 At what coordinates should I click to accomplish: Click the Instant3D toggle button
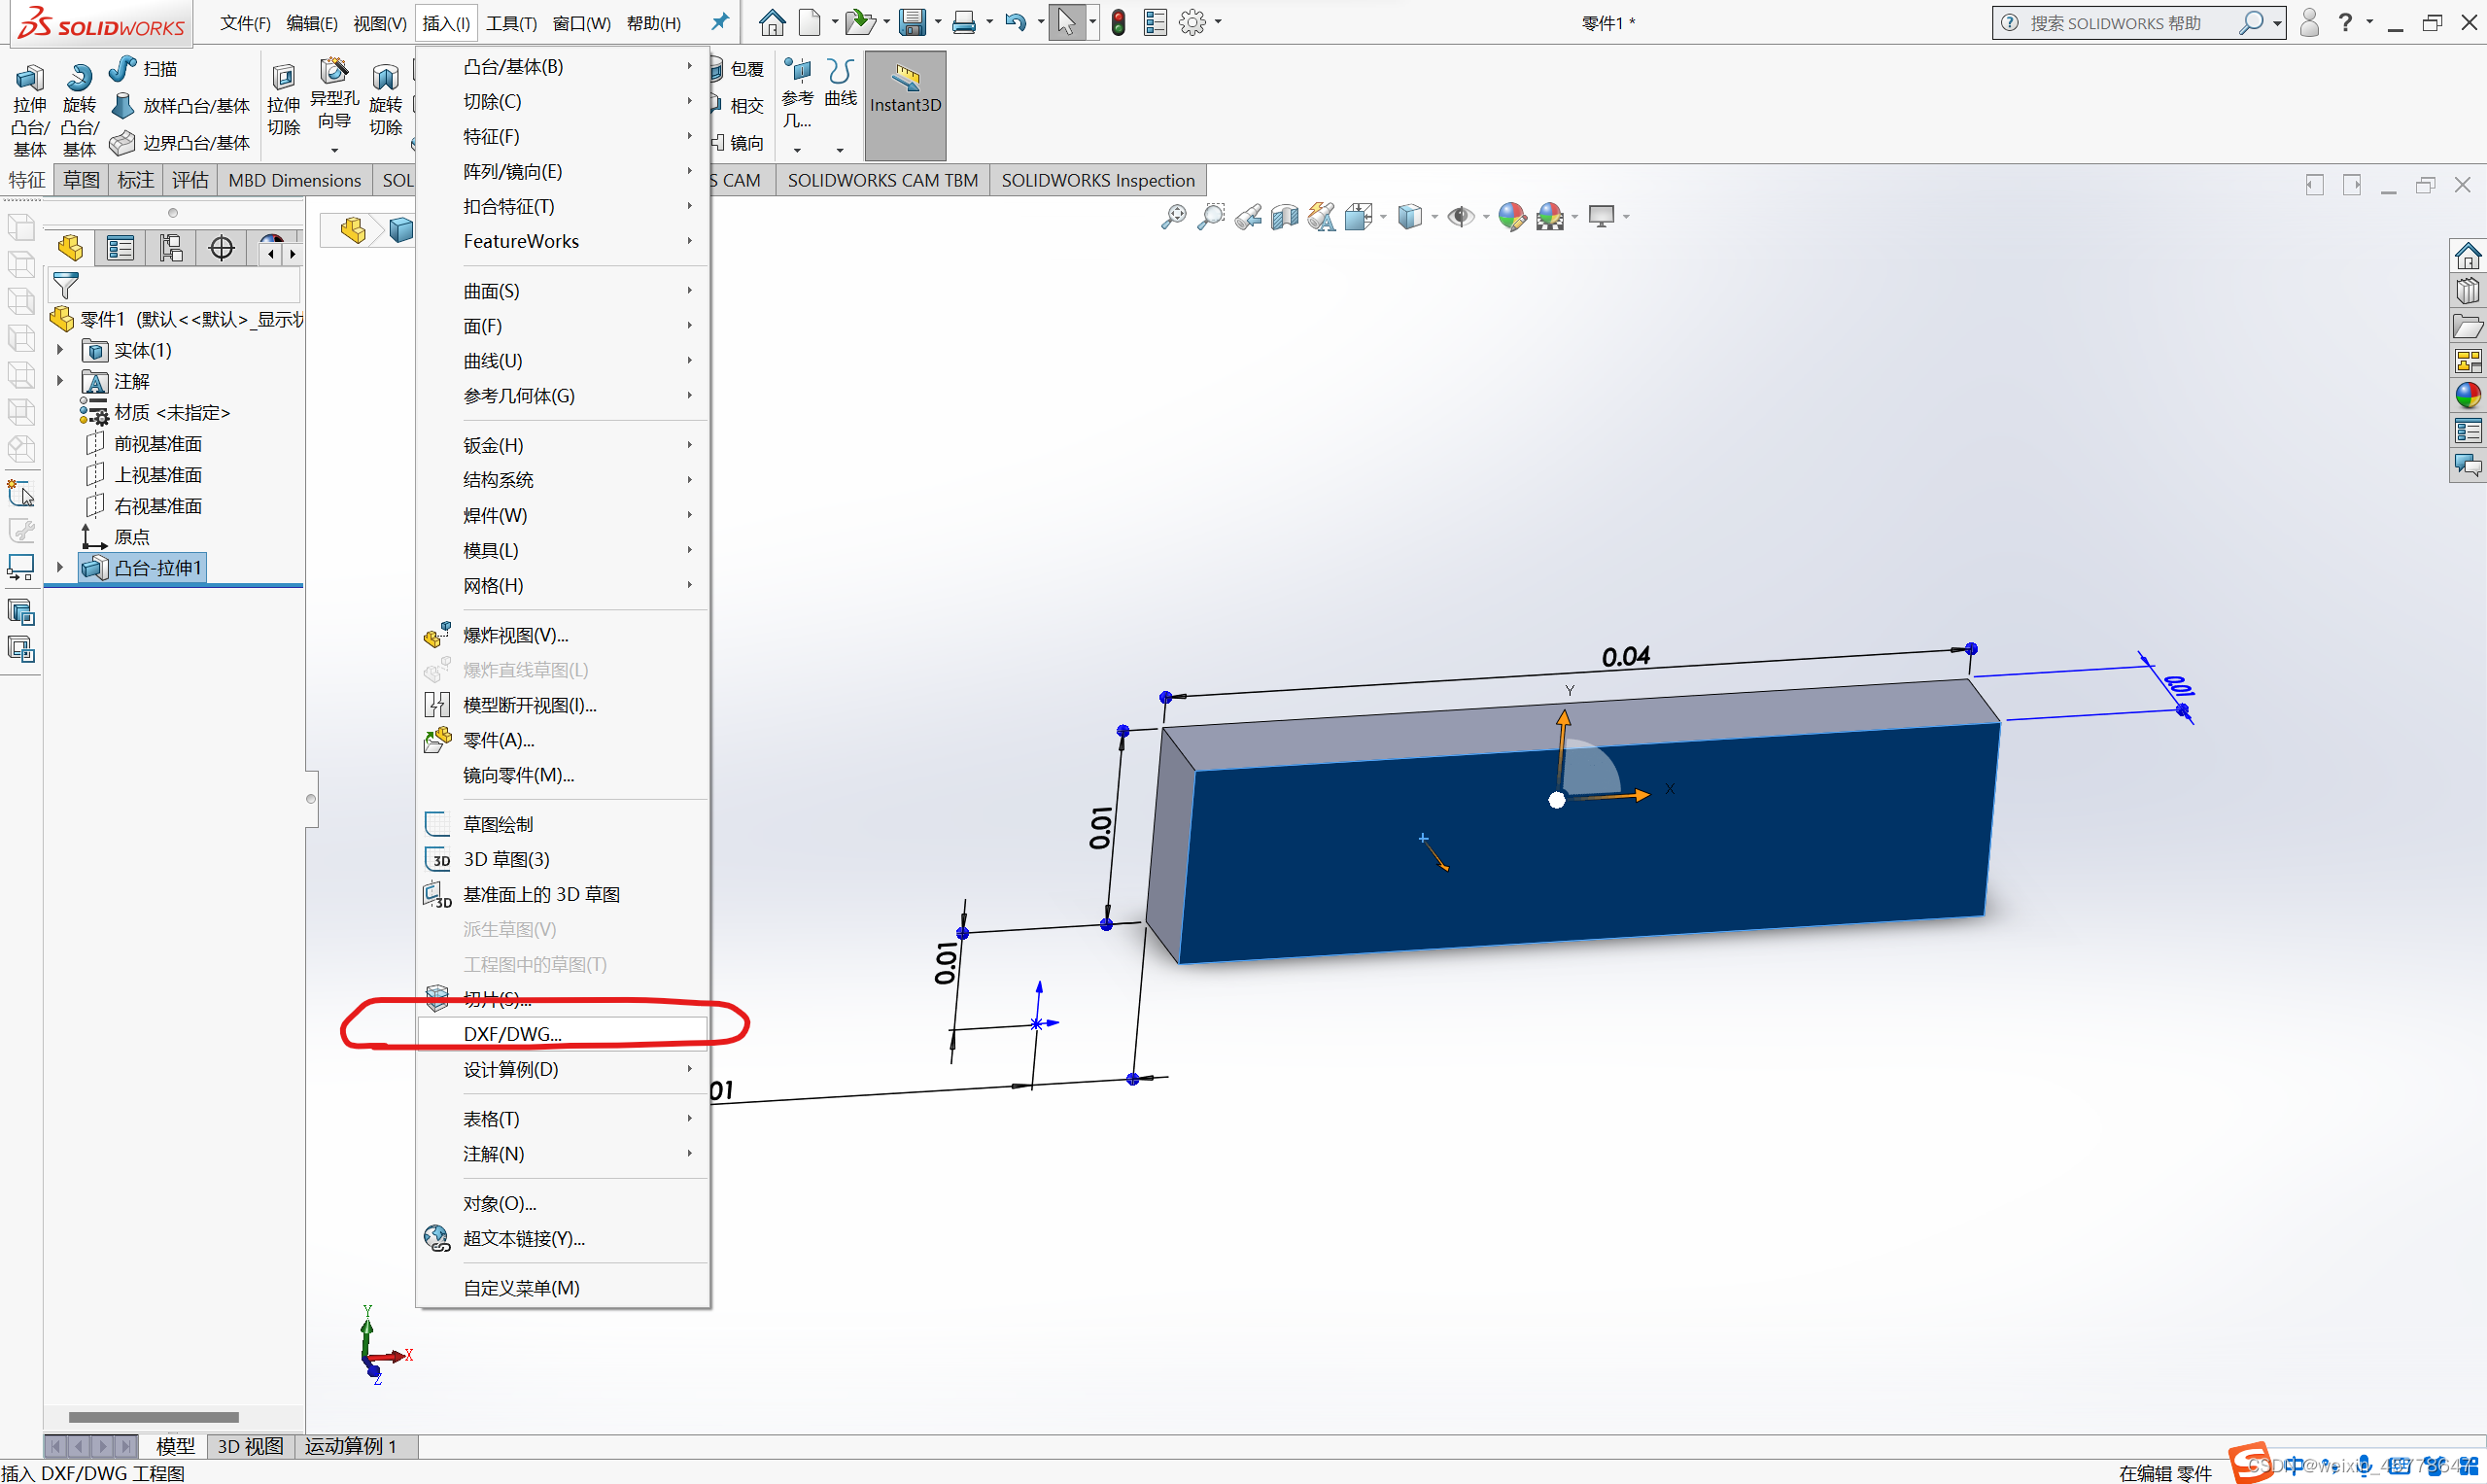(905, 90)
